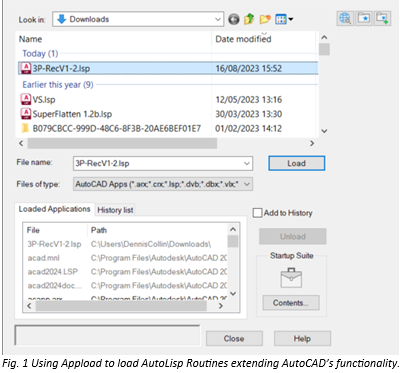Click the Startup Suite briefcase icon
Screen dimensions: 400x373
pos(291,278)
